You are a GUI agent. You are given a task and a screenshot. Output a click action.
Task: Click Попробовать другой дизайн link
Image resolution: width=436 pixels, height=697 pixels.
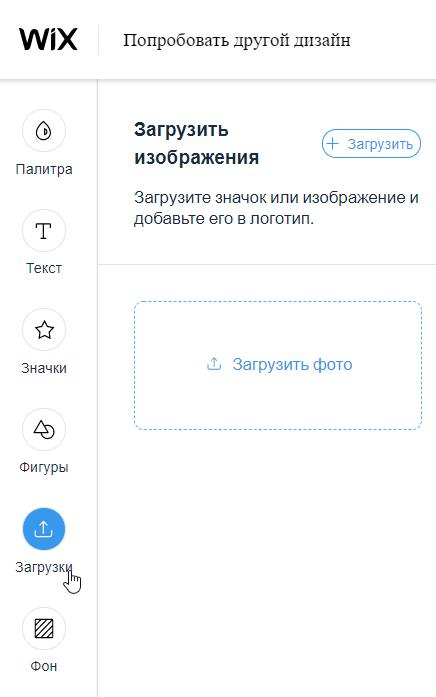click(237, 40)
